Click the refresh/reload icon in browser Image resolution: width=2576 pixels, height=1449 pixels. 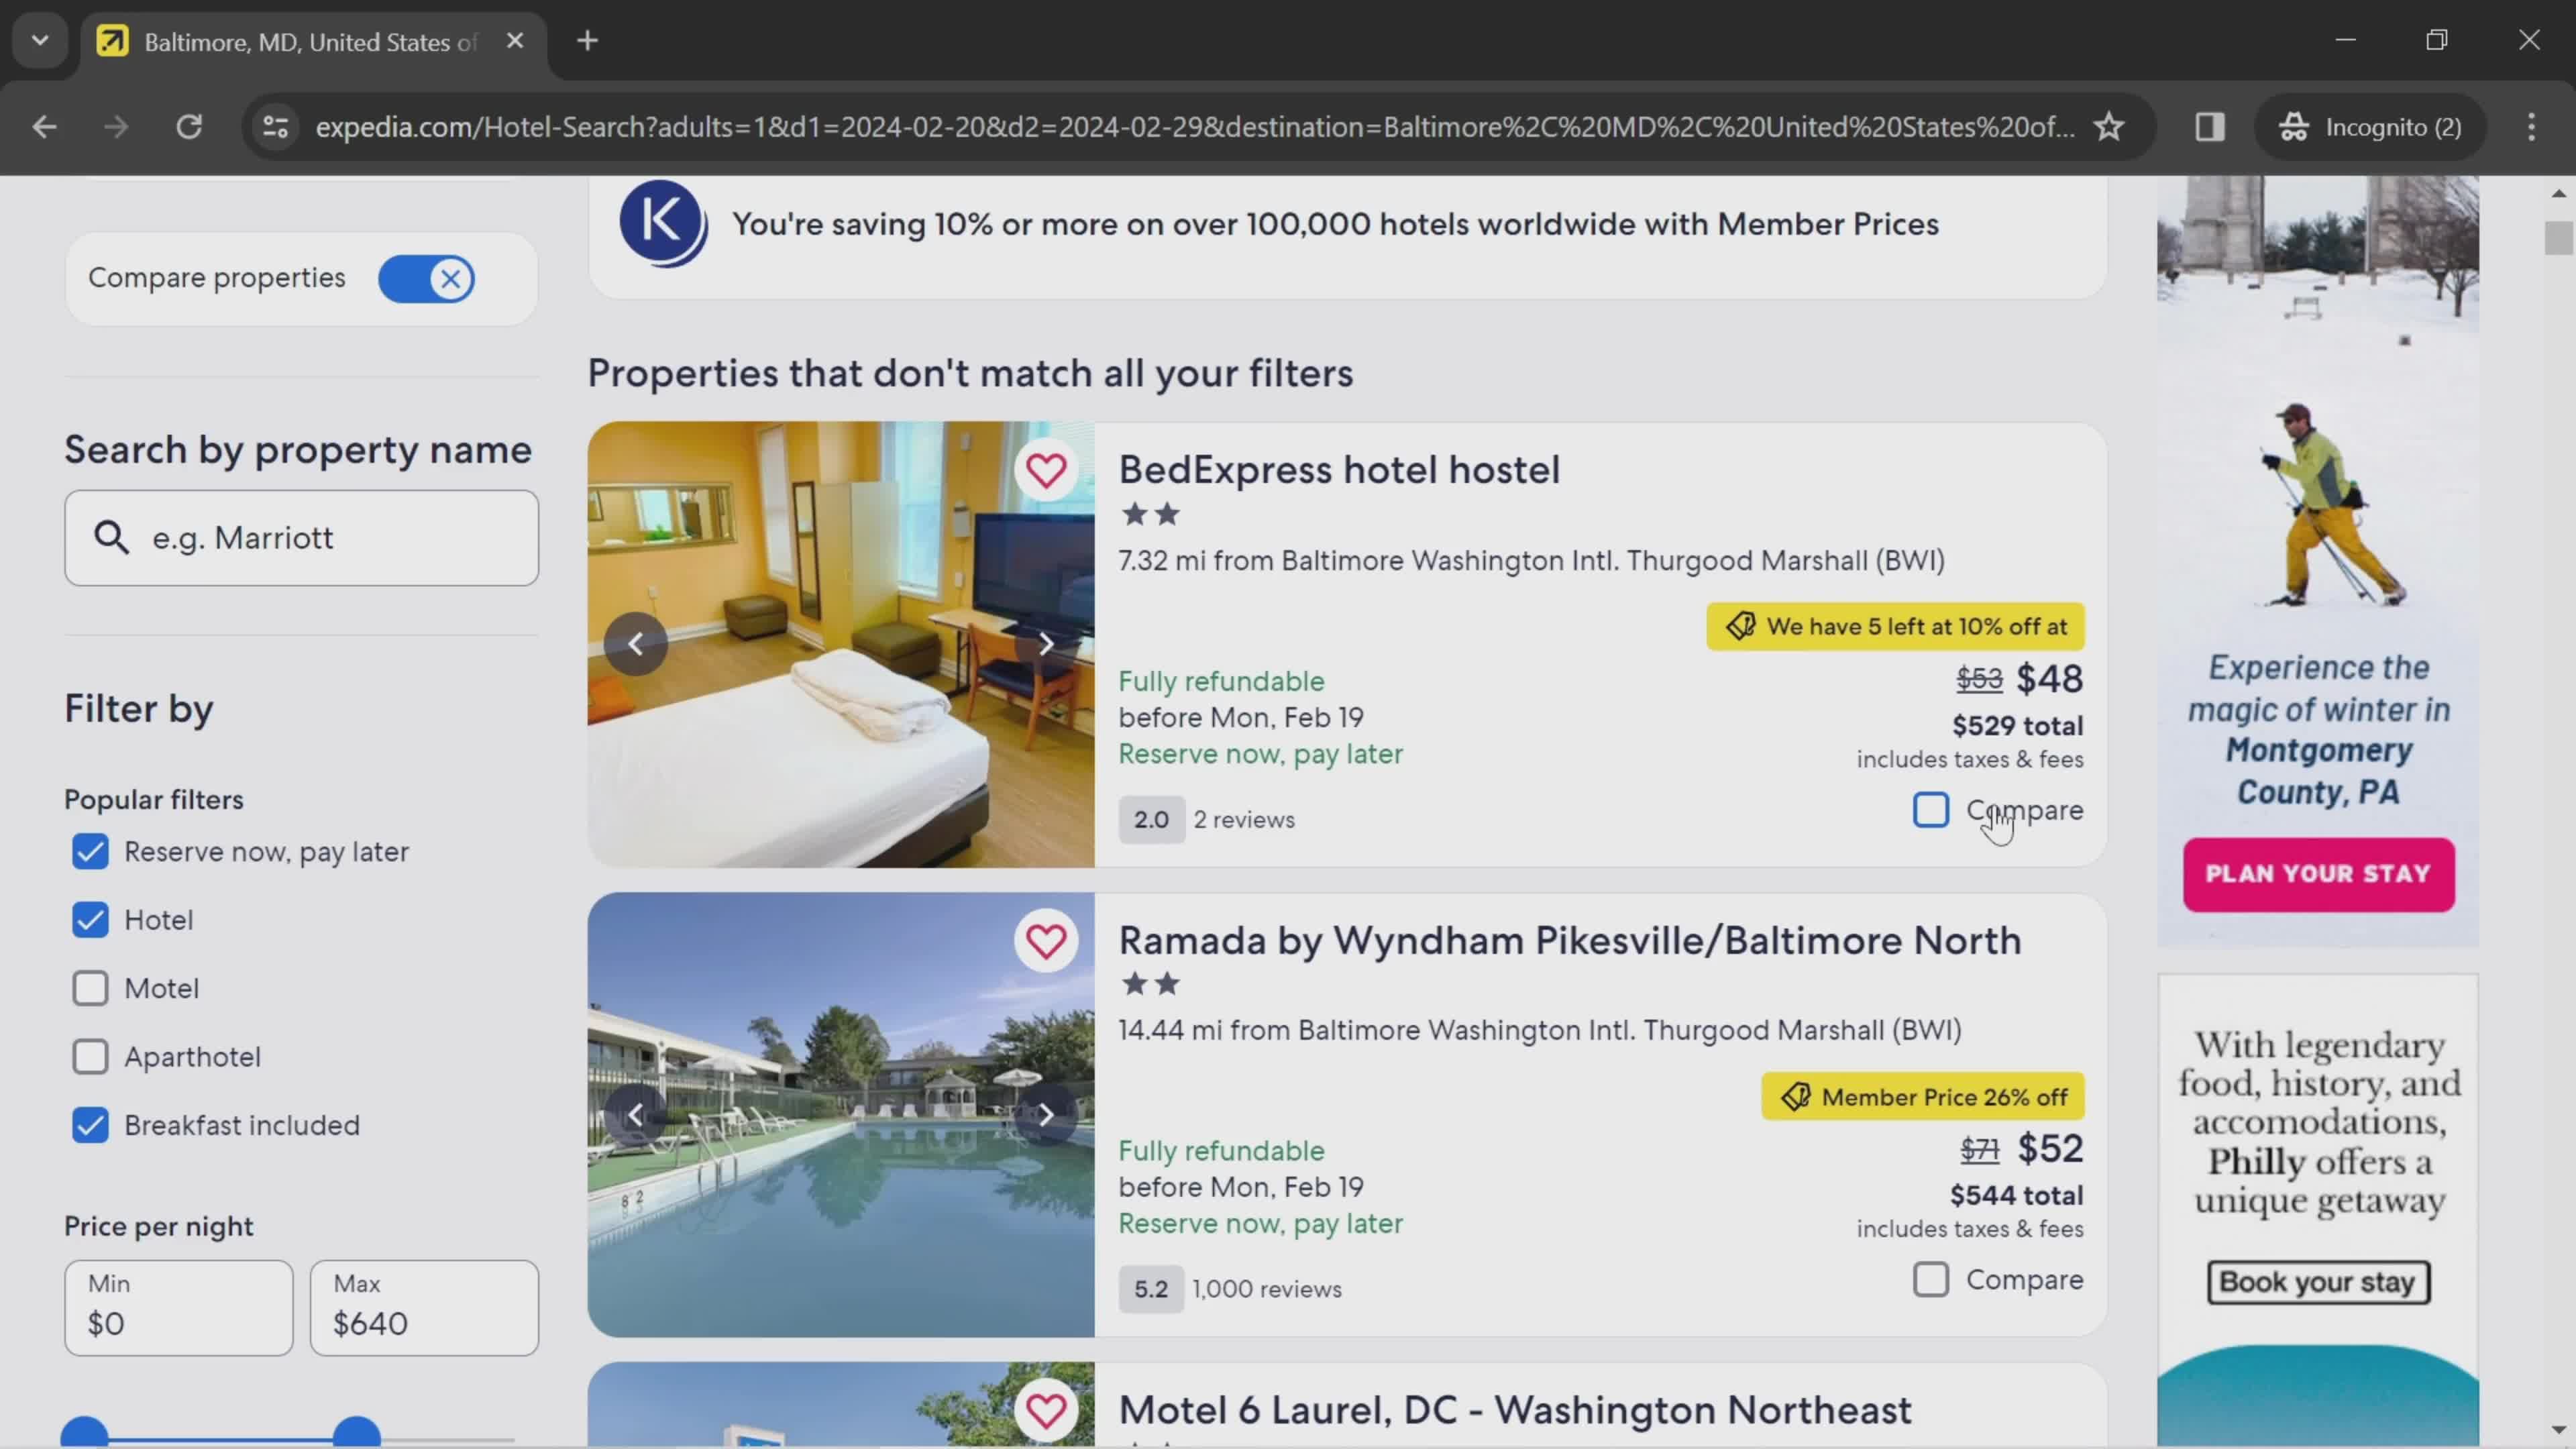point(189,125)
